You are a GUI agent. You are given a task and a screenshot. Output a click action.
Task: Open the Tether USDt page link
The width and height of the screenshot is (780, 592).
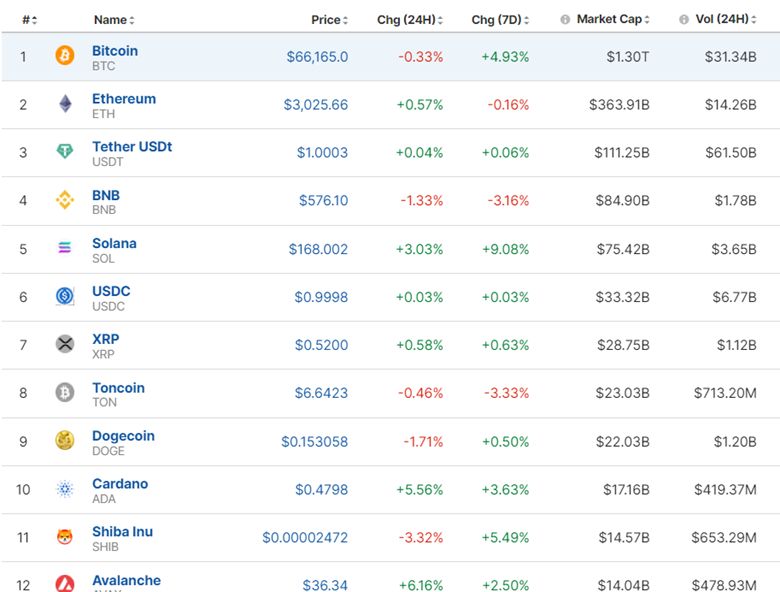click(132, 147)
